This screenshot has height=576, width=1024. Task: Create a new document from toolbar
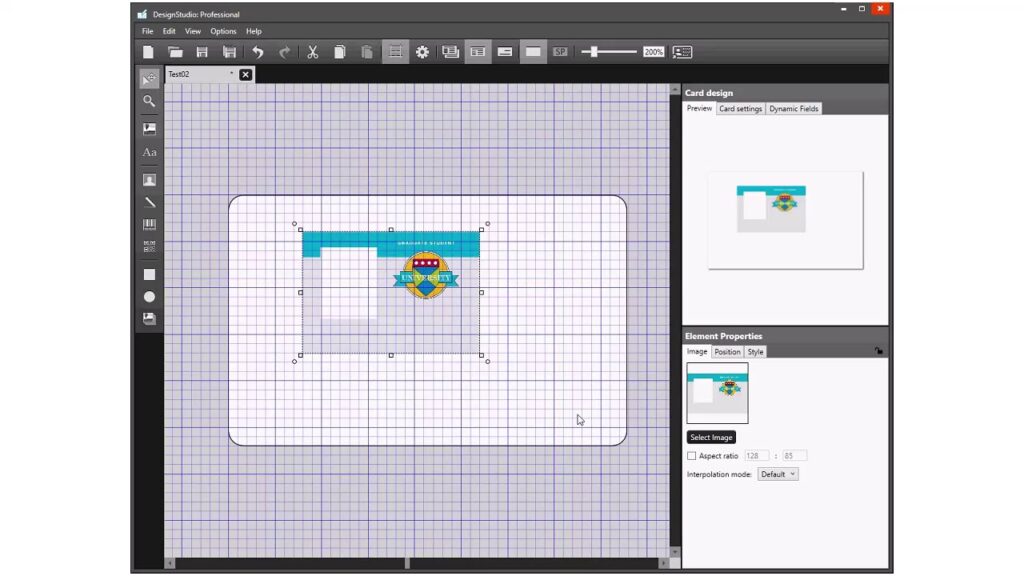tap(148, 52)
